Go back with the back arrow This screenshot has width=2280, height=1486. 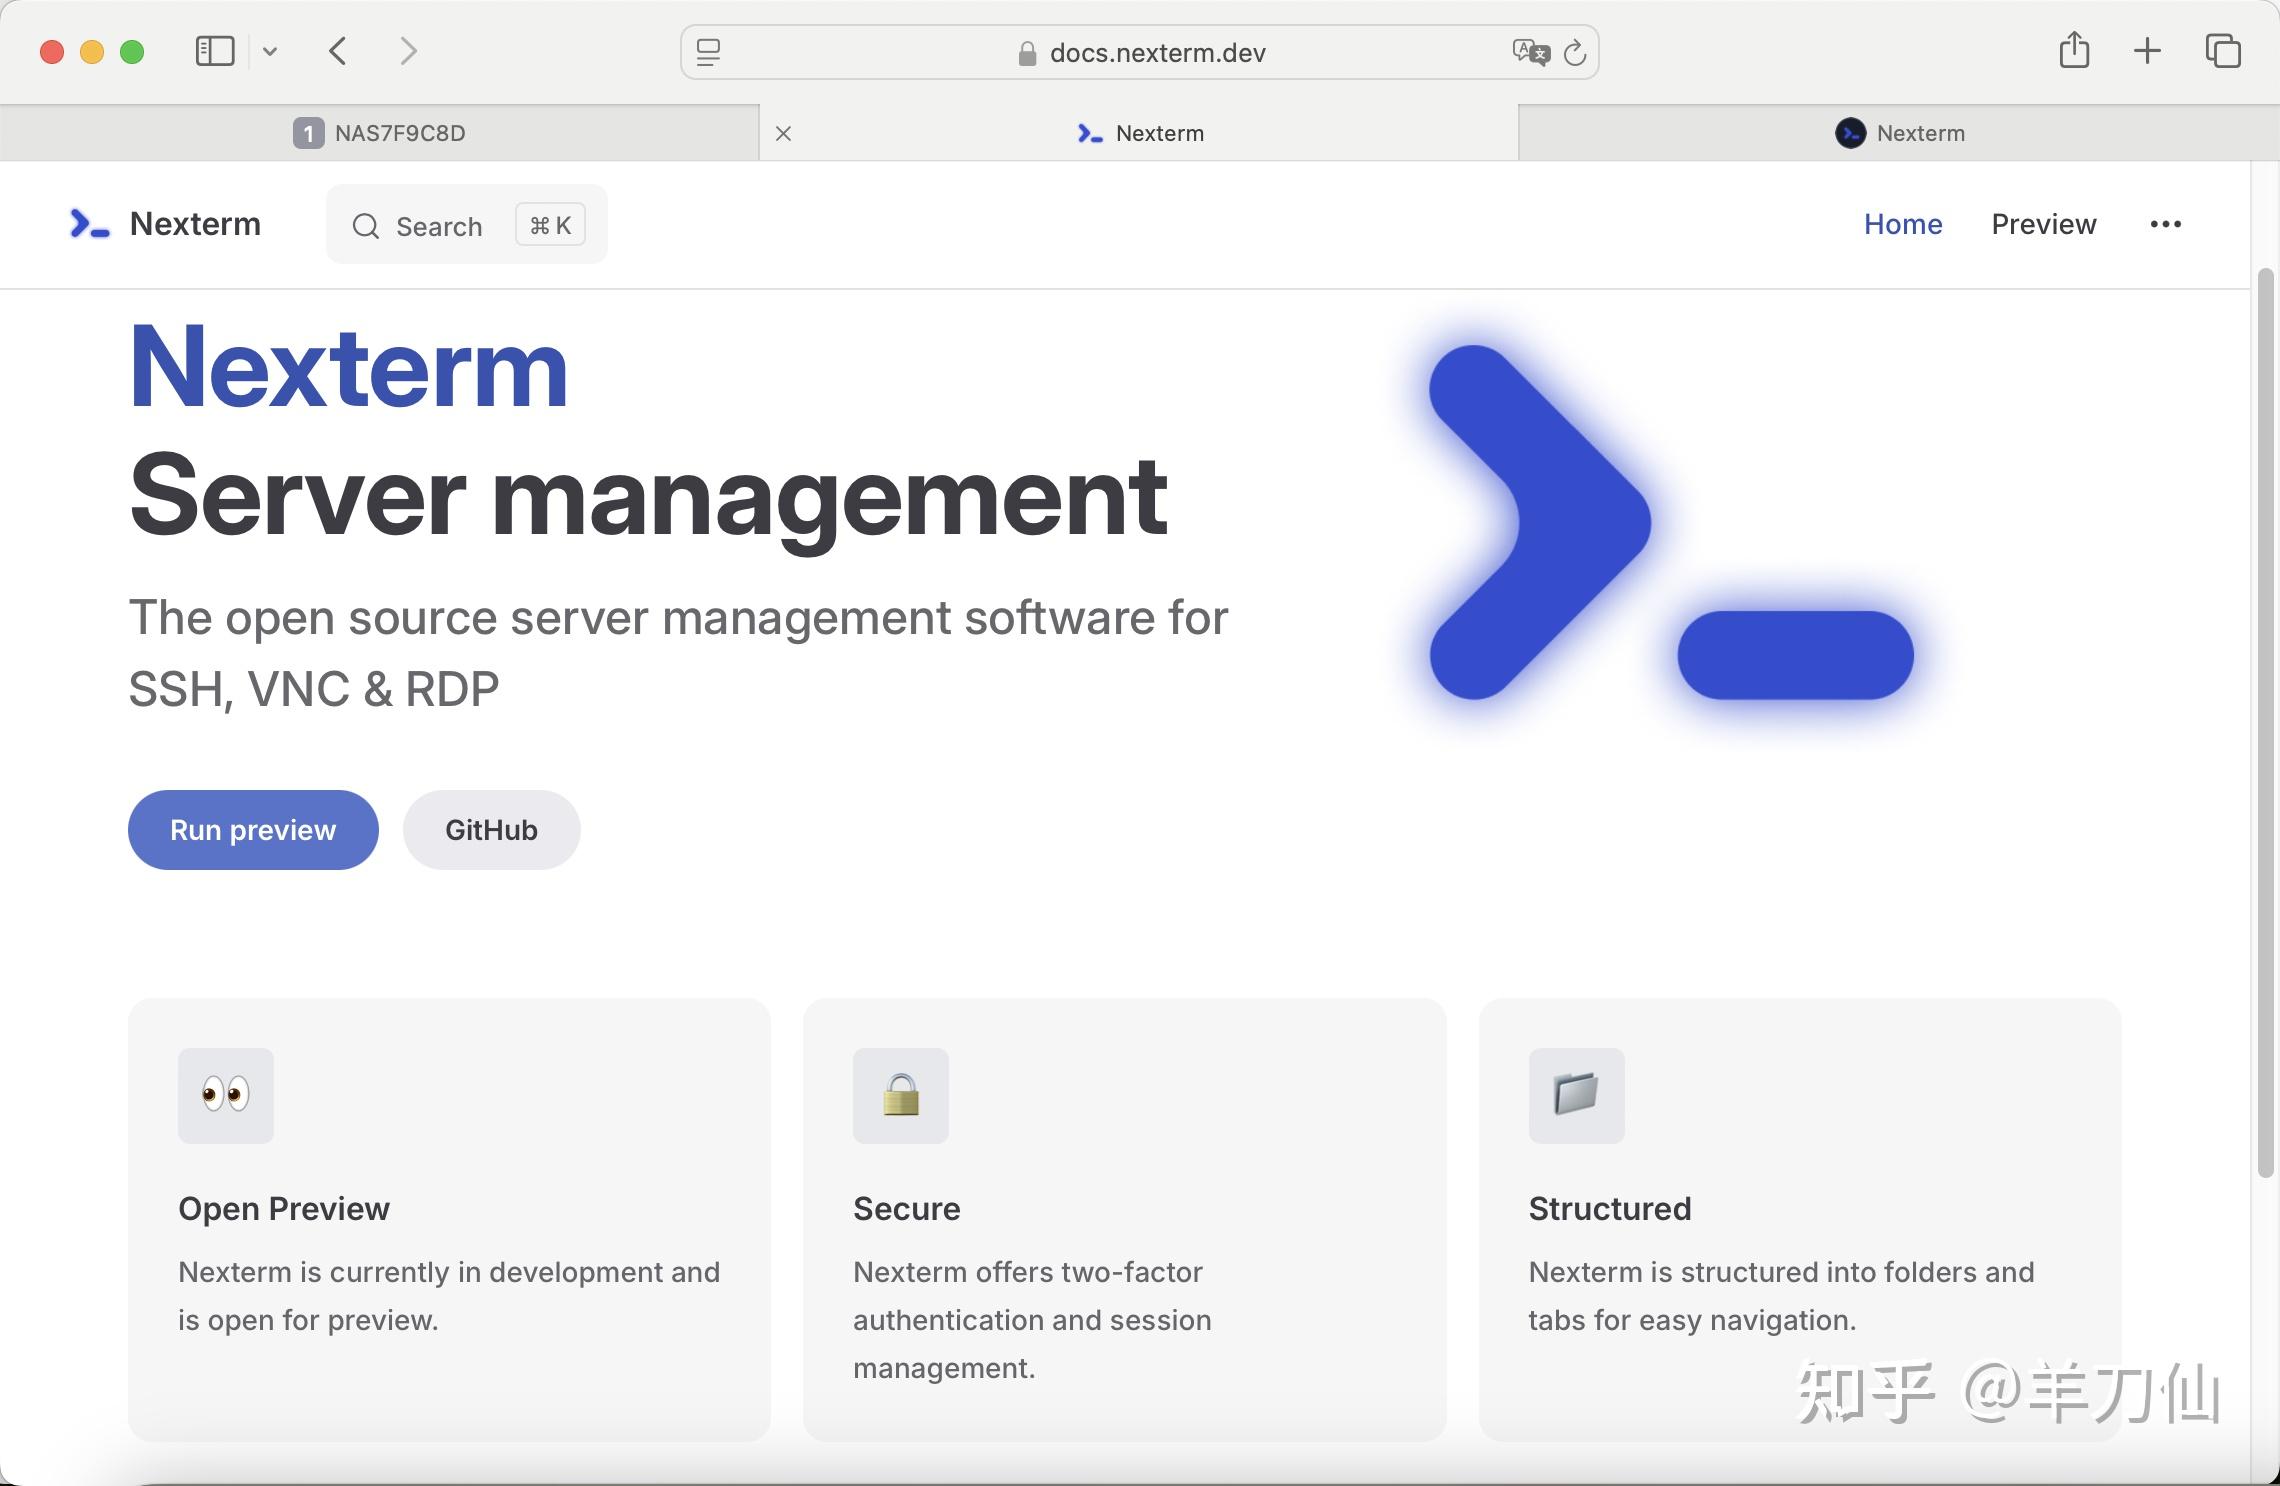coord(338,51)
